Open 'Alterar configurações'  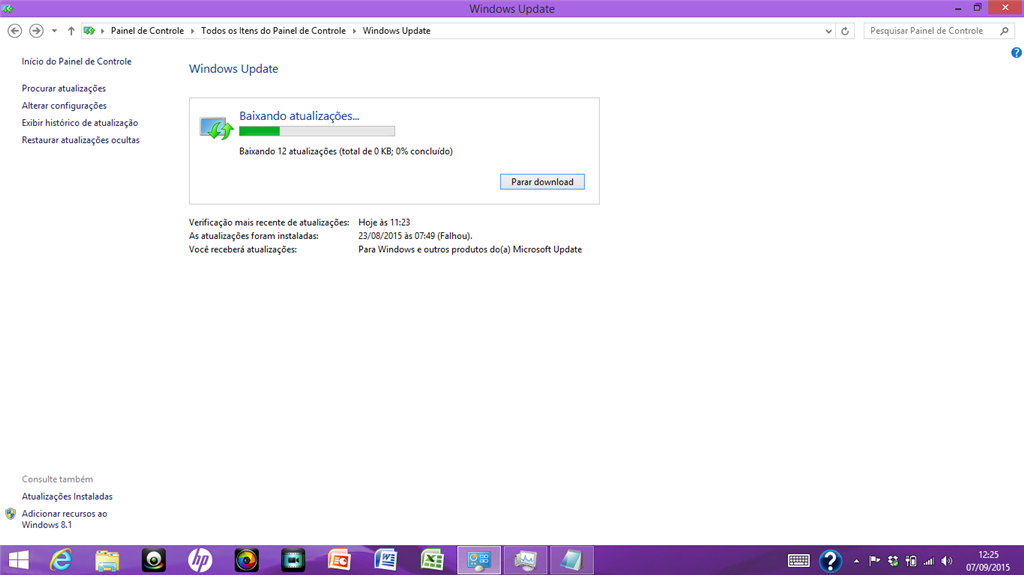coord(64,105)
